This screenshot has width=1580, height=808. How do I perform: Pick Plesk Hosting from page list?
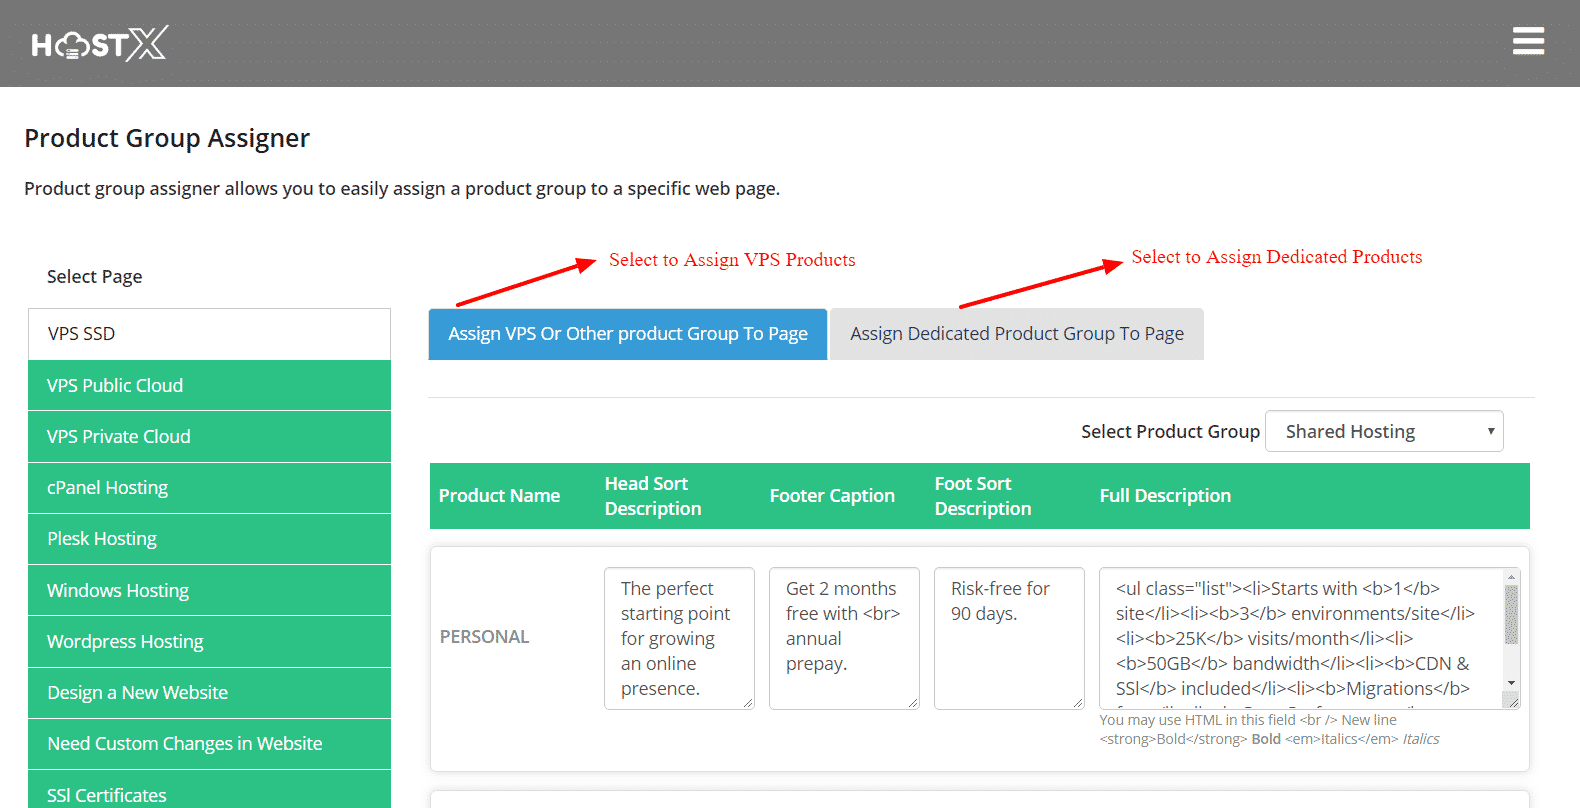(209, 539)
